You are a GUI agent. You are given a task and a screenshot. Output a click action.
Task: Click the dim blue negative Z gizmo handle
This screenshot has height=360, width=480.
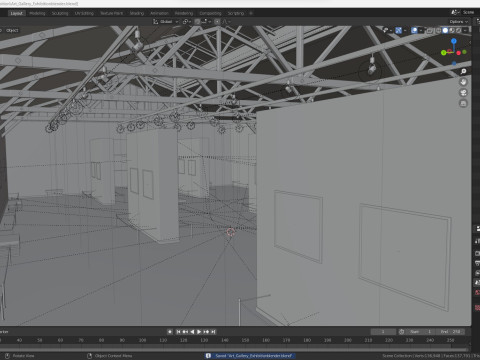pyautogui.click(x=454, y=63)
